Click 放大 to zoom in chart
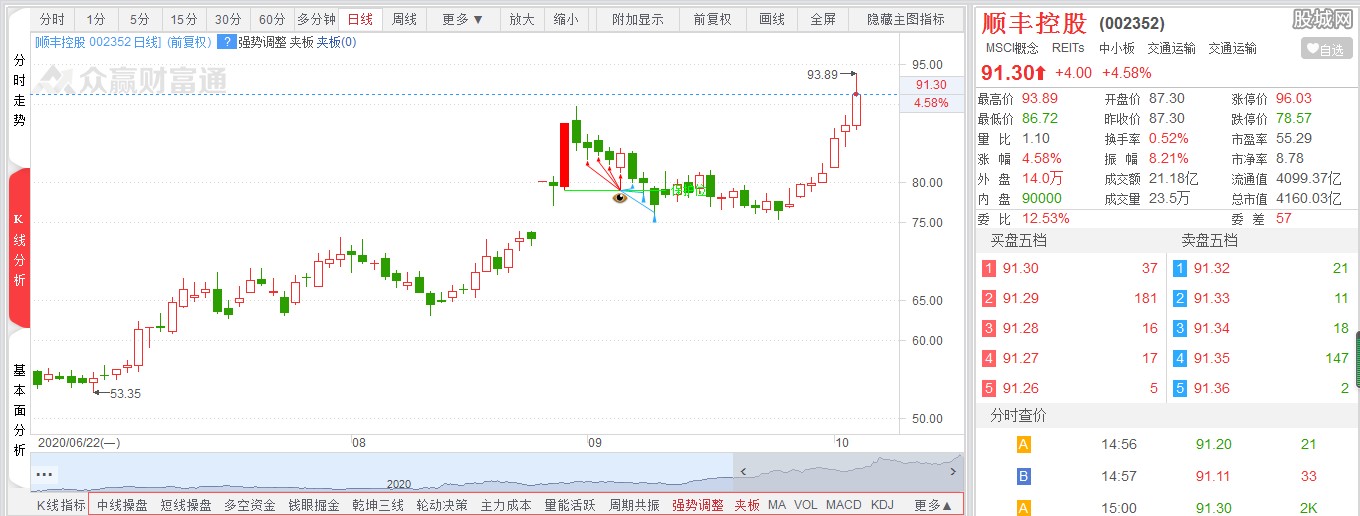This screenshot has width=1360, height=516. pos(522,19)
